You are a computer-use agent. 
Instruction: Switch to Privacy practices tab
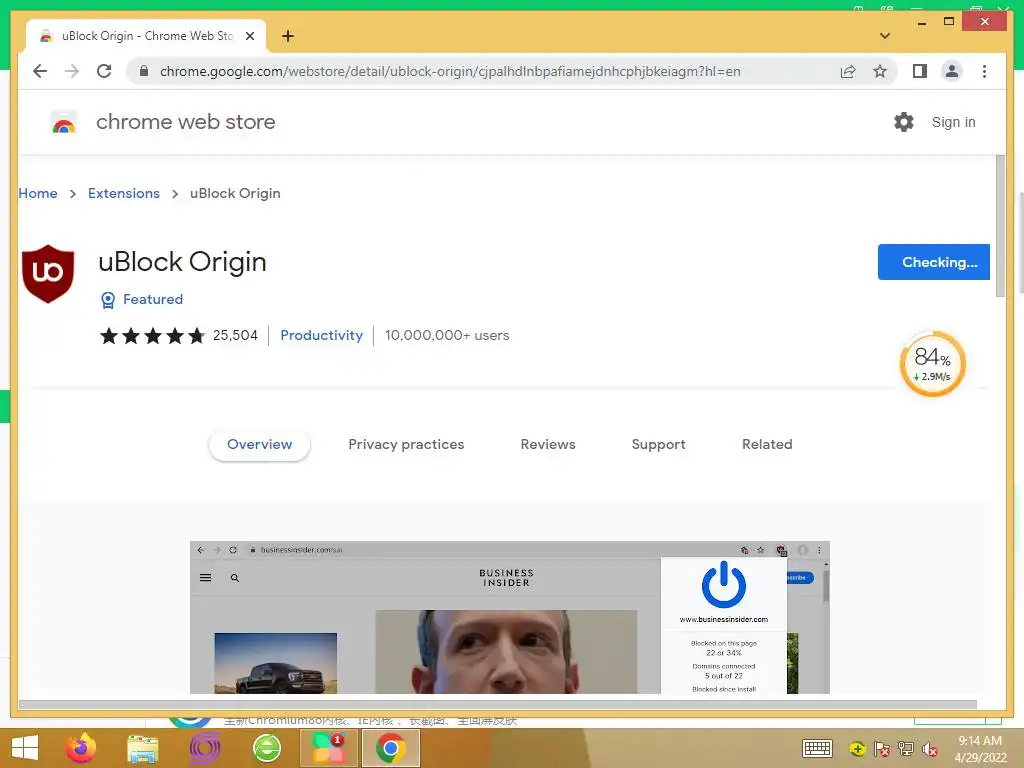coord(406,444)
